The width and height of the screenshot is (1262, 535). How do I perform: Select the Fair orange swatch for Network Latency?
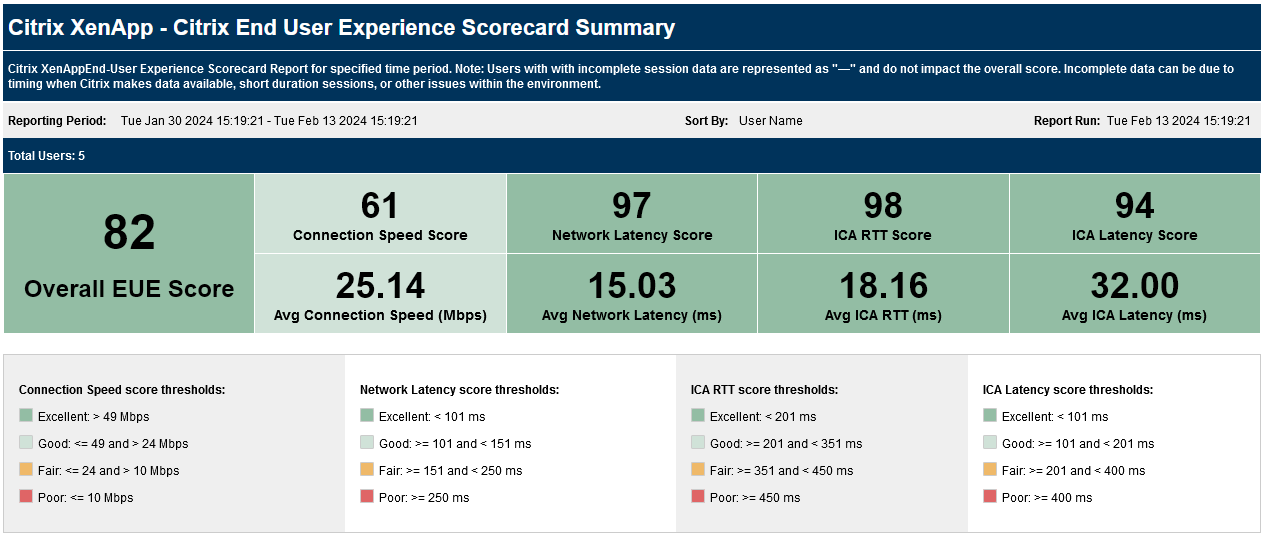[367, 470]
